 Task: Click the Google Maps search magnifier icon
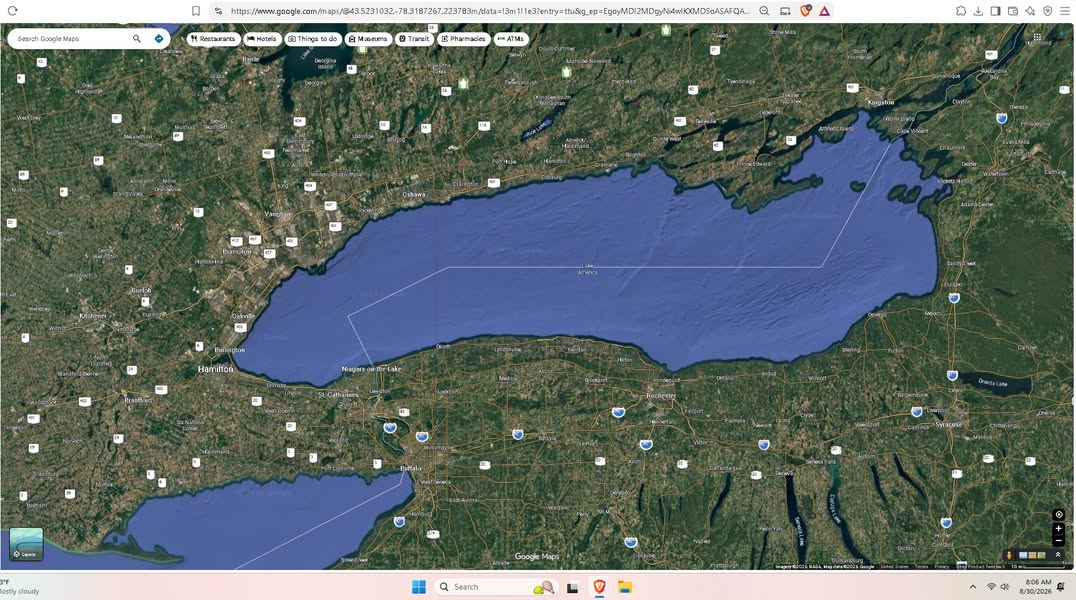pyautogui.click(x=137, y=39)
